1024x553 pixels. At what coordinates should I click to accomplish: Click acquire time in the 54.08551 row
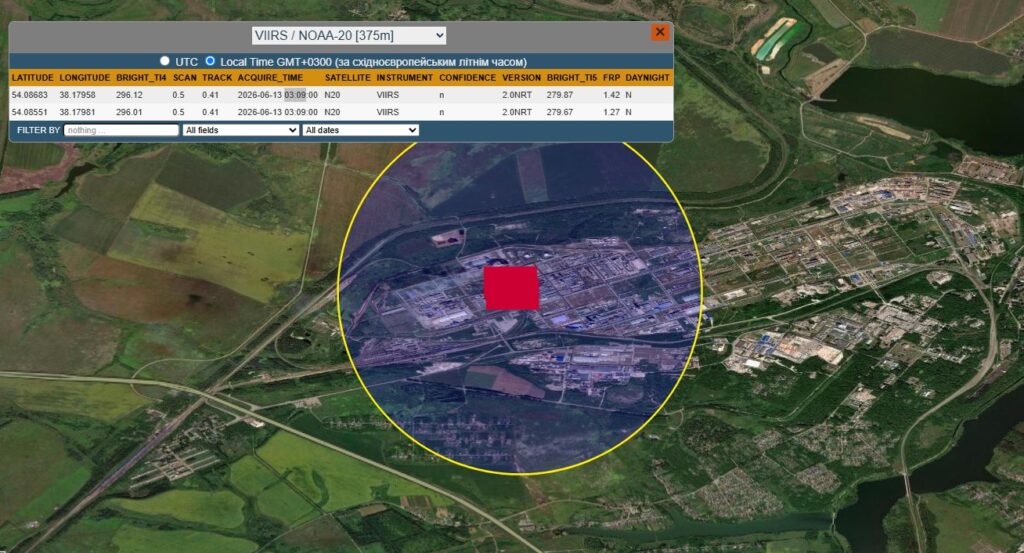(x=278, y=112)
